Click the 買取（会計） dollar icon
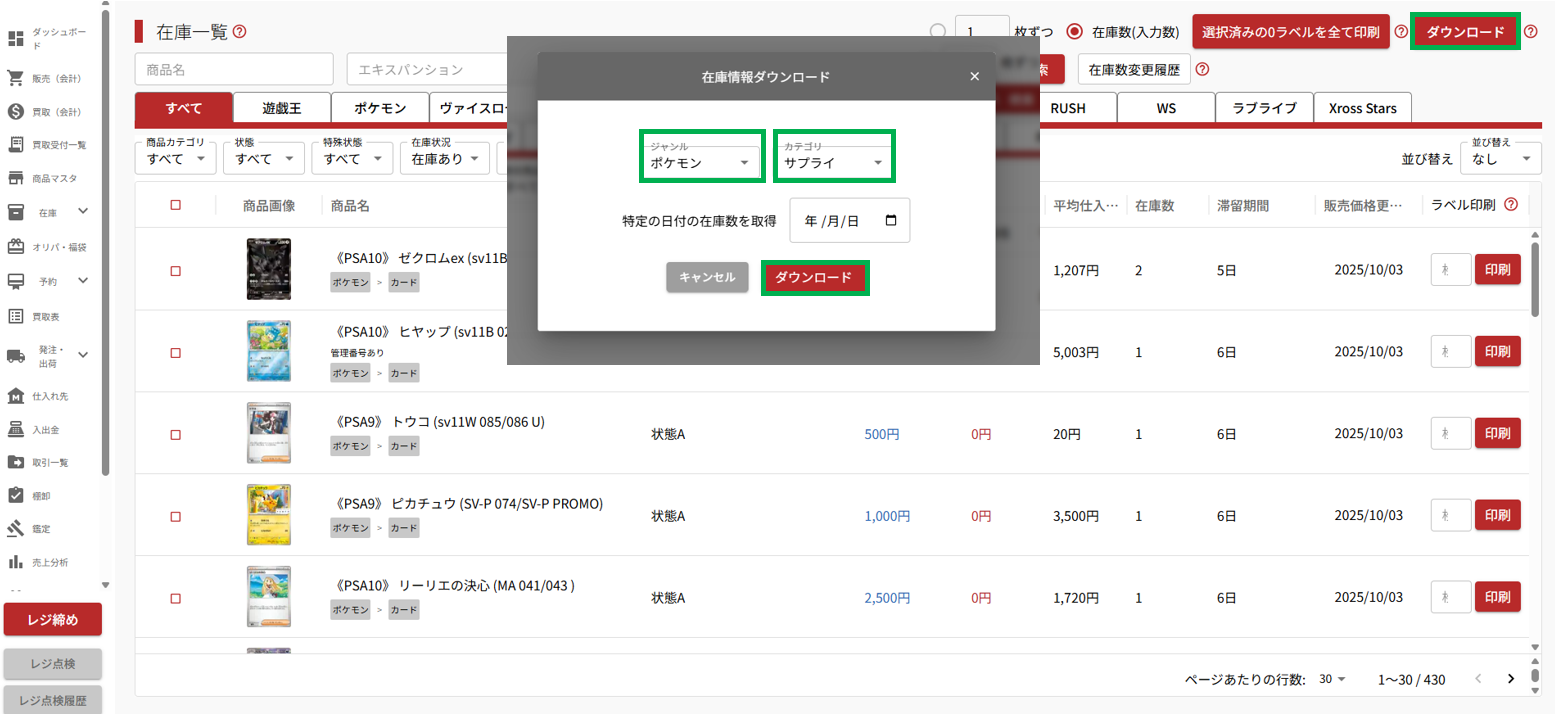Viewport: 1555px width, 714px height. (x=15, y=111)
